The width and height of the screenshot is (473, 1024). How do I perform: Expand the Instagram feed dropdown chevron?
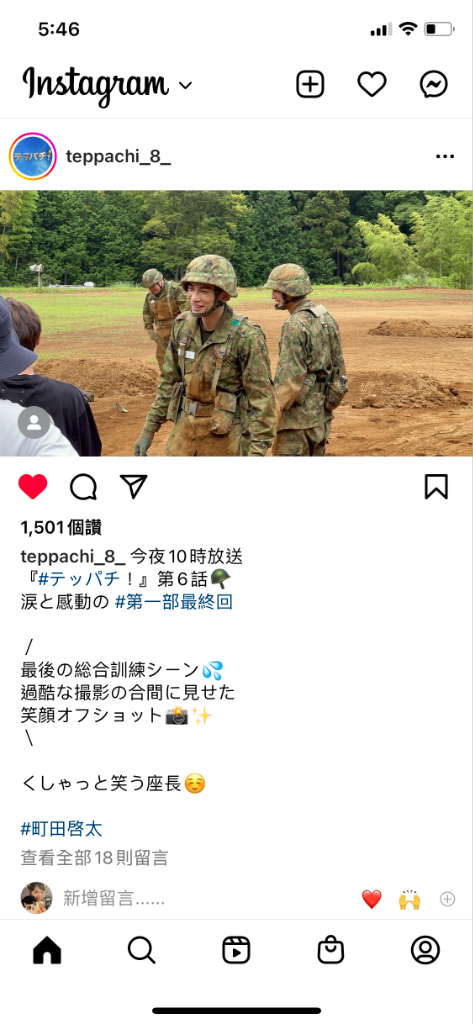pyautogui.click(x=186, y=86)
